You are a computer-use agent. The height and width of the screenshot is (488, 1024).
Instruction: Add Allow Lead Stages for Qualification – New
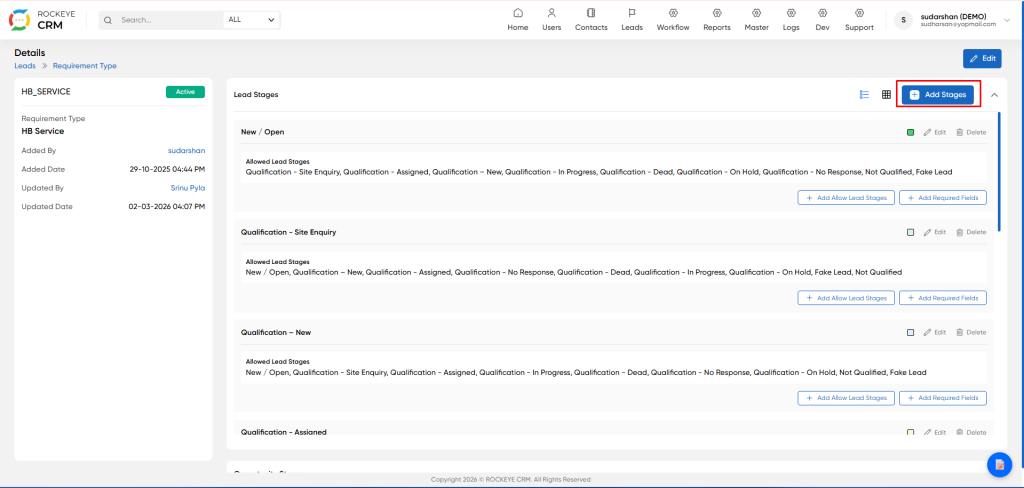846,398
